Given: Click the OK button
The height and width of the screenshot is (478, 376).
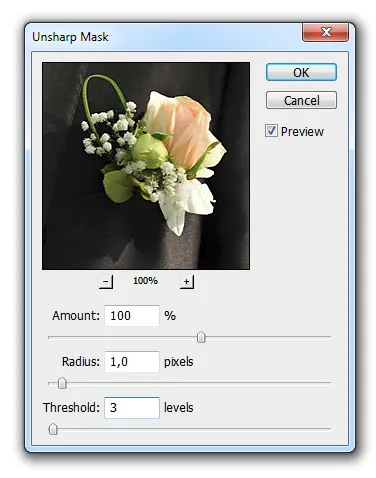Looking at the screenshot, I should pos(301,72).
